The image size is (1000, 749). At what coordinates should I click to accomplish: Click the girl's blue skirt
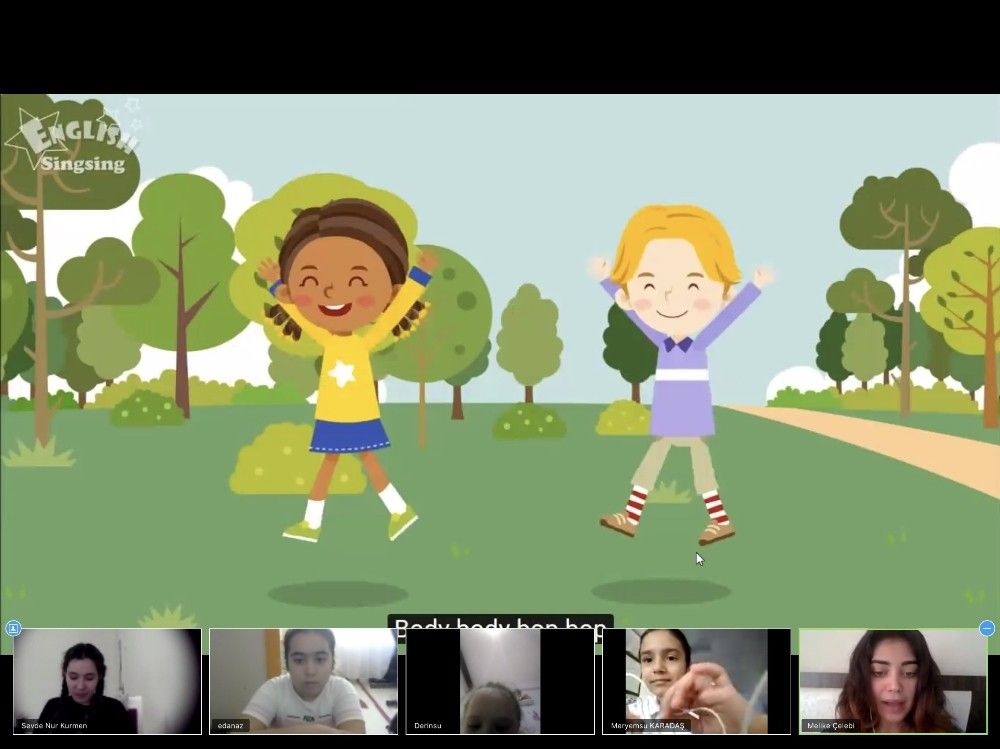tap(349, 435)
